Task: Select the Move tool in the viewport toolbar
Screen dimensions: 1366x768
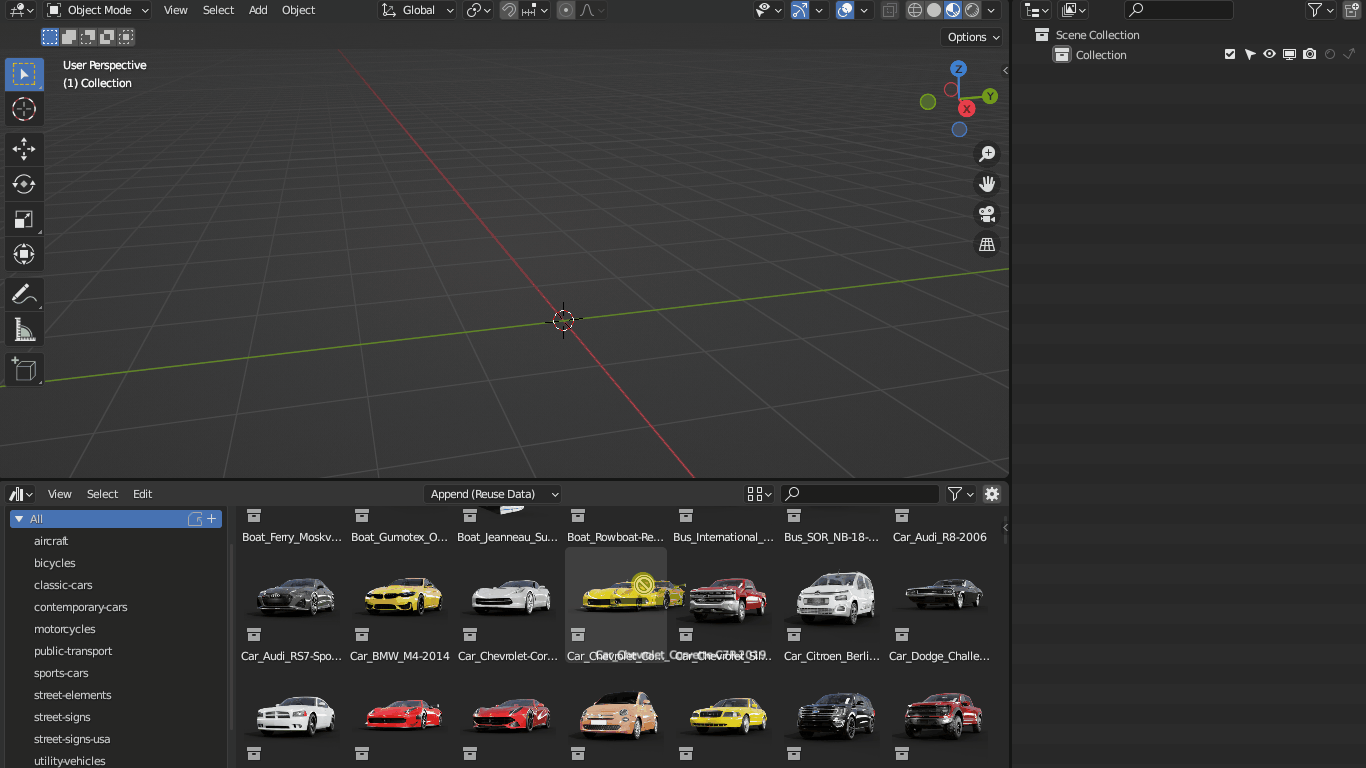Action: 24,149
